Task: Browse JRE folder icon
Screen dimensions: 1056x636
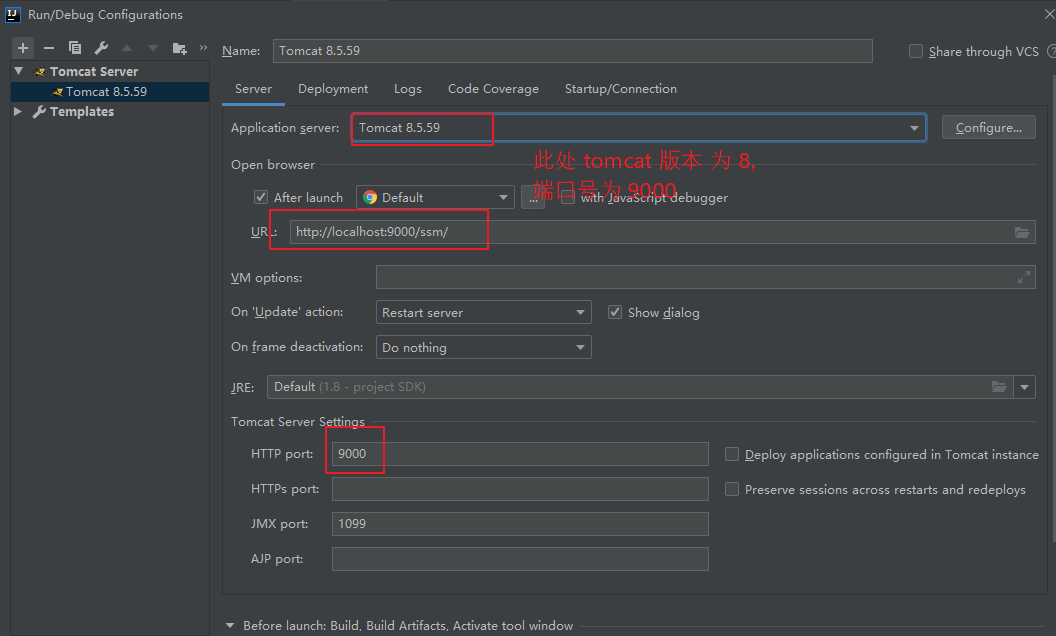Action: [x=999, y=387]
